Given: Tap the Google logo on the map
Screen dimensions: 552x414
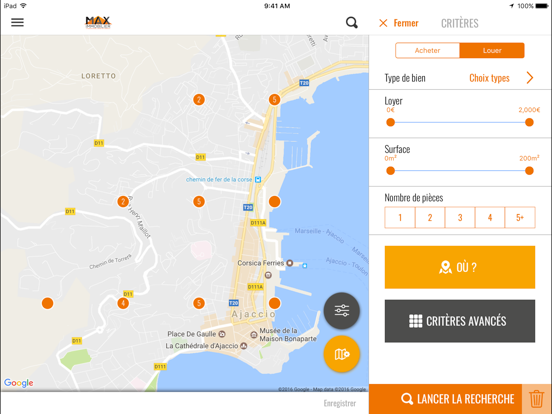Looking at the screenshot, I should coord(19,383).
